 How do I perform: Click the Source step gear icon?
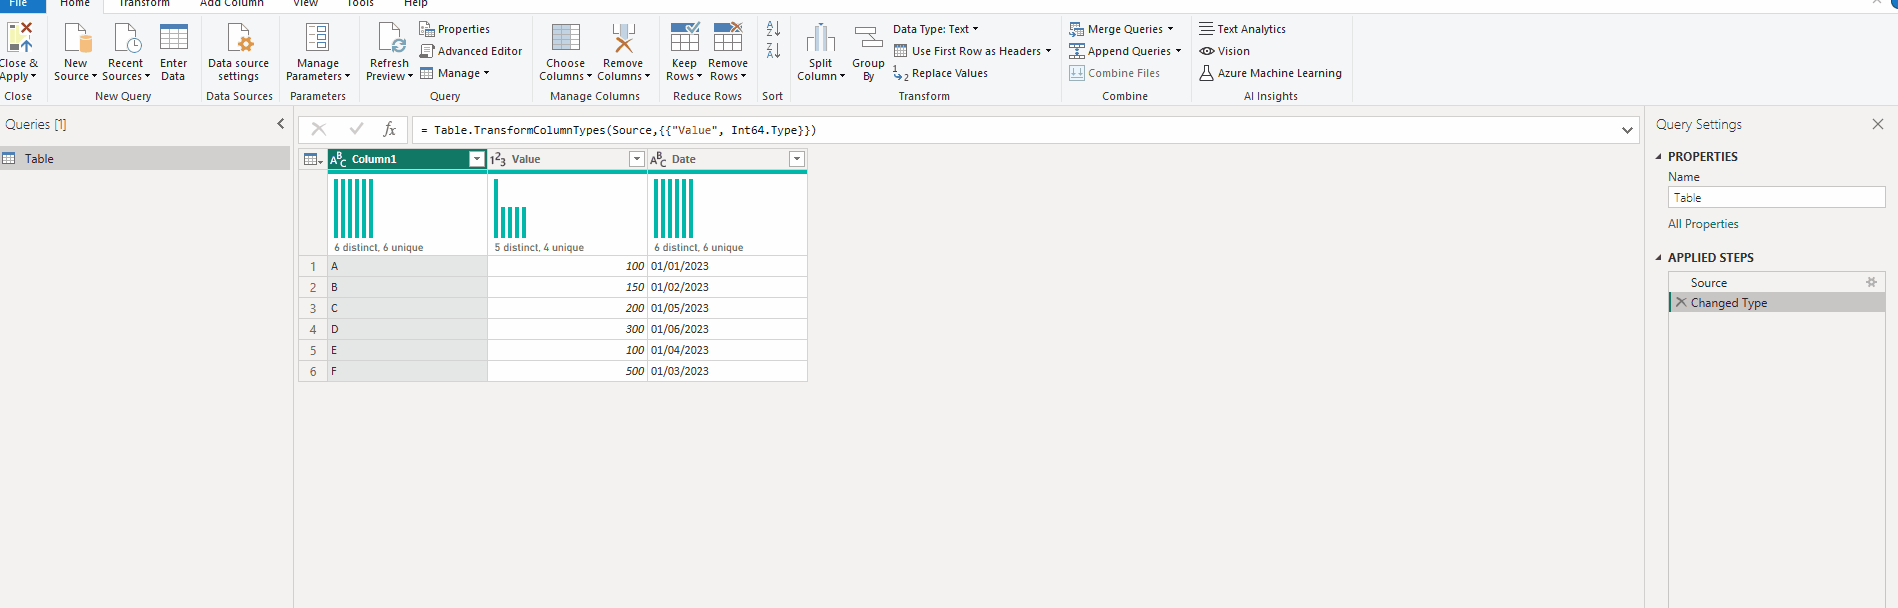tap(1871, 283)
